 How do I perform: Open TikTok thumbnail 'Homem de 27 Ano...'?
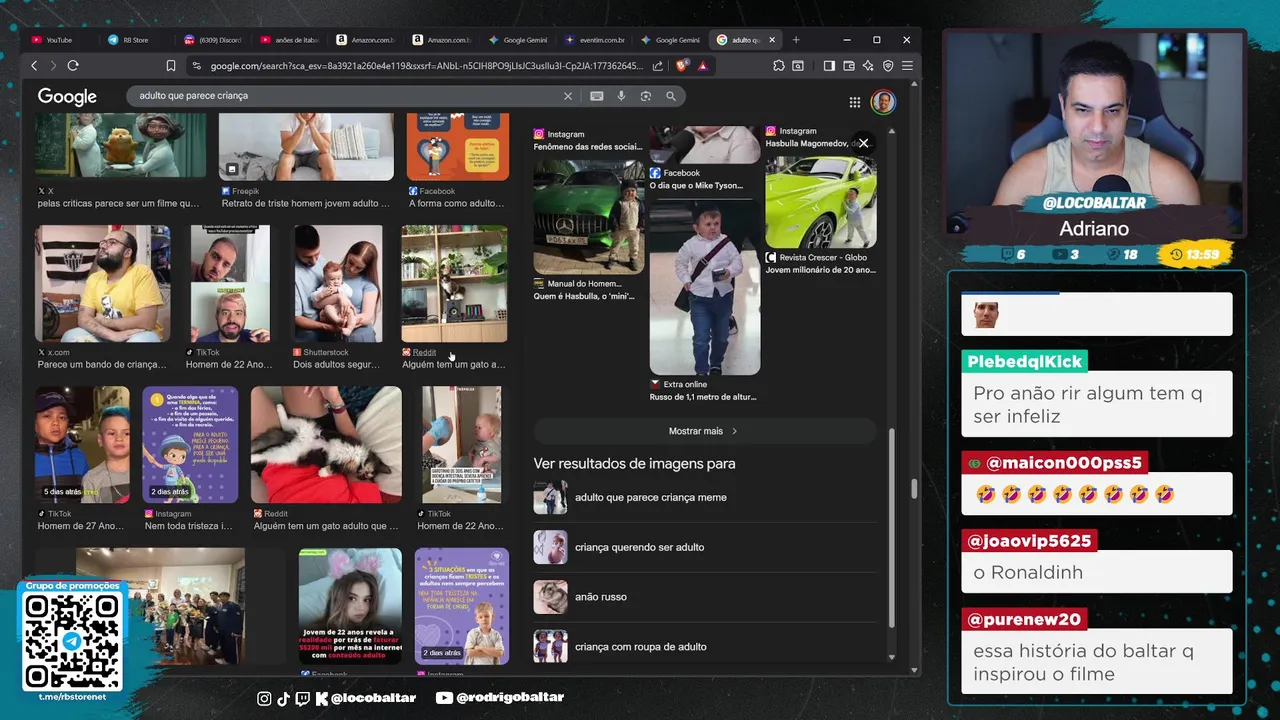pos(83,445)
